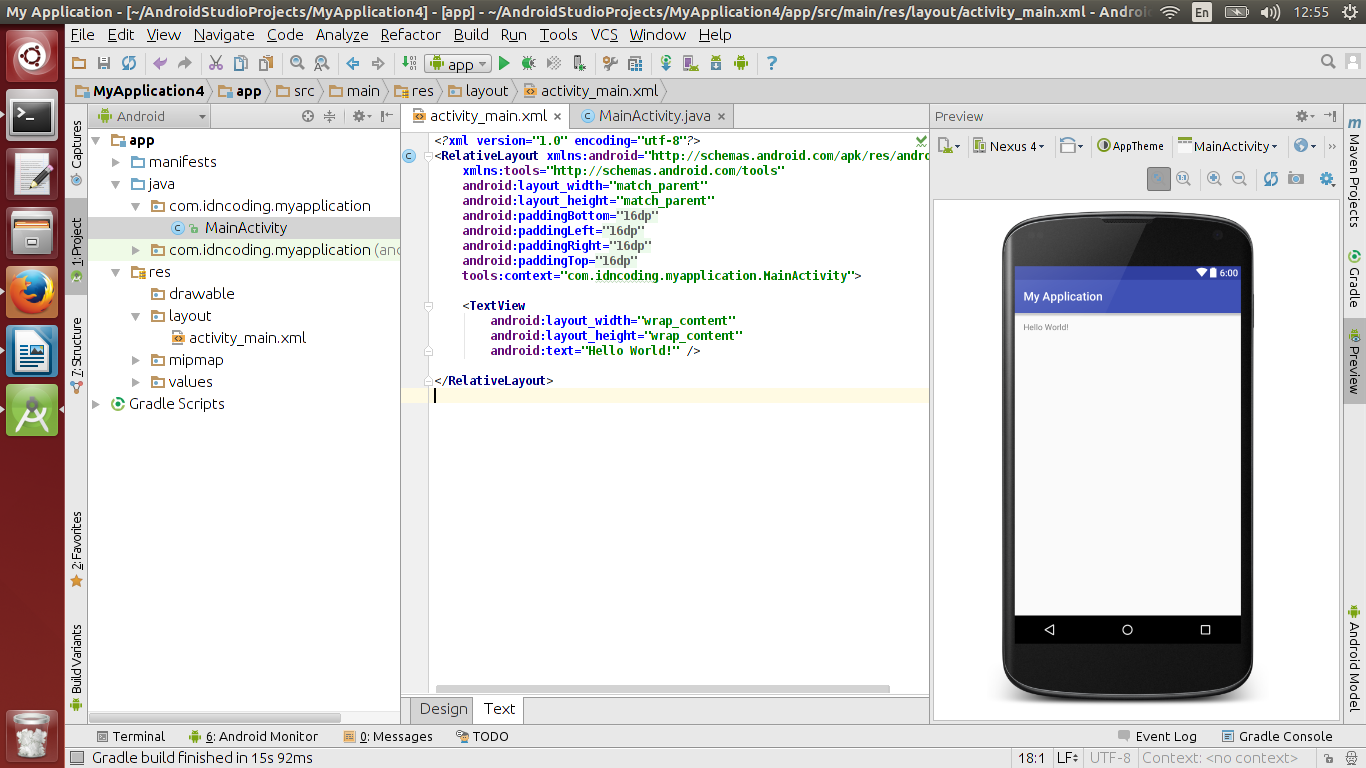Open the SDK Manager icon
Screen dimensions: 1366x768
click(x=715, y=63)
